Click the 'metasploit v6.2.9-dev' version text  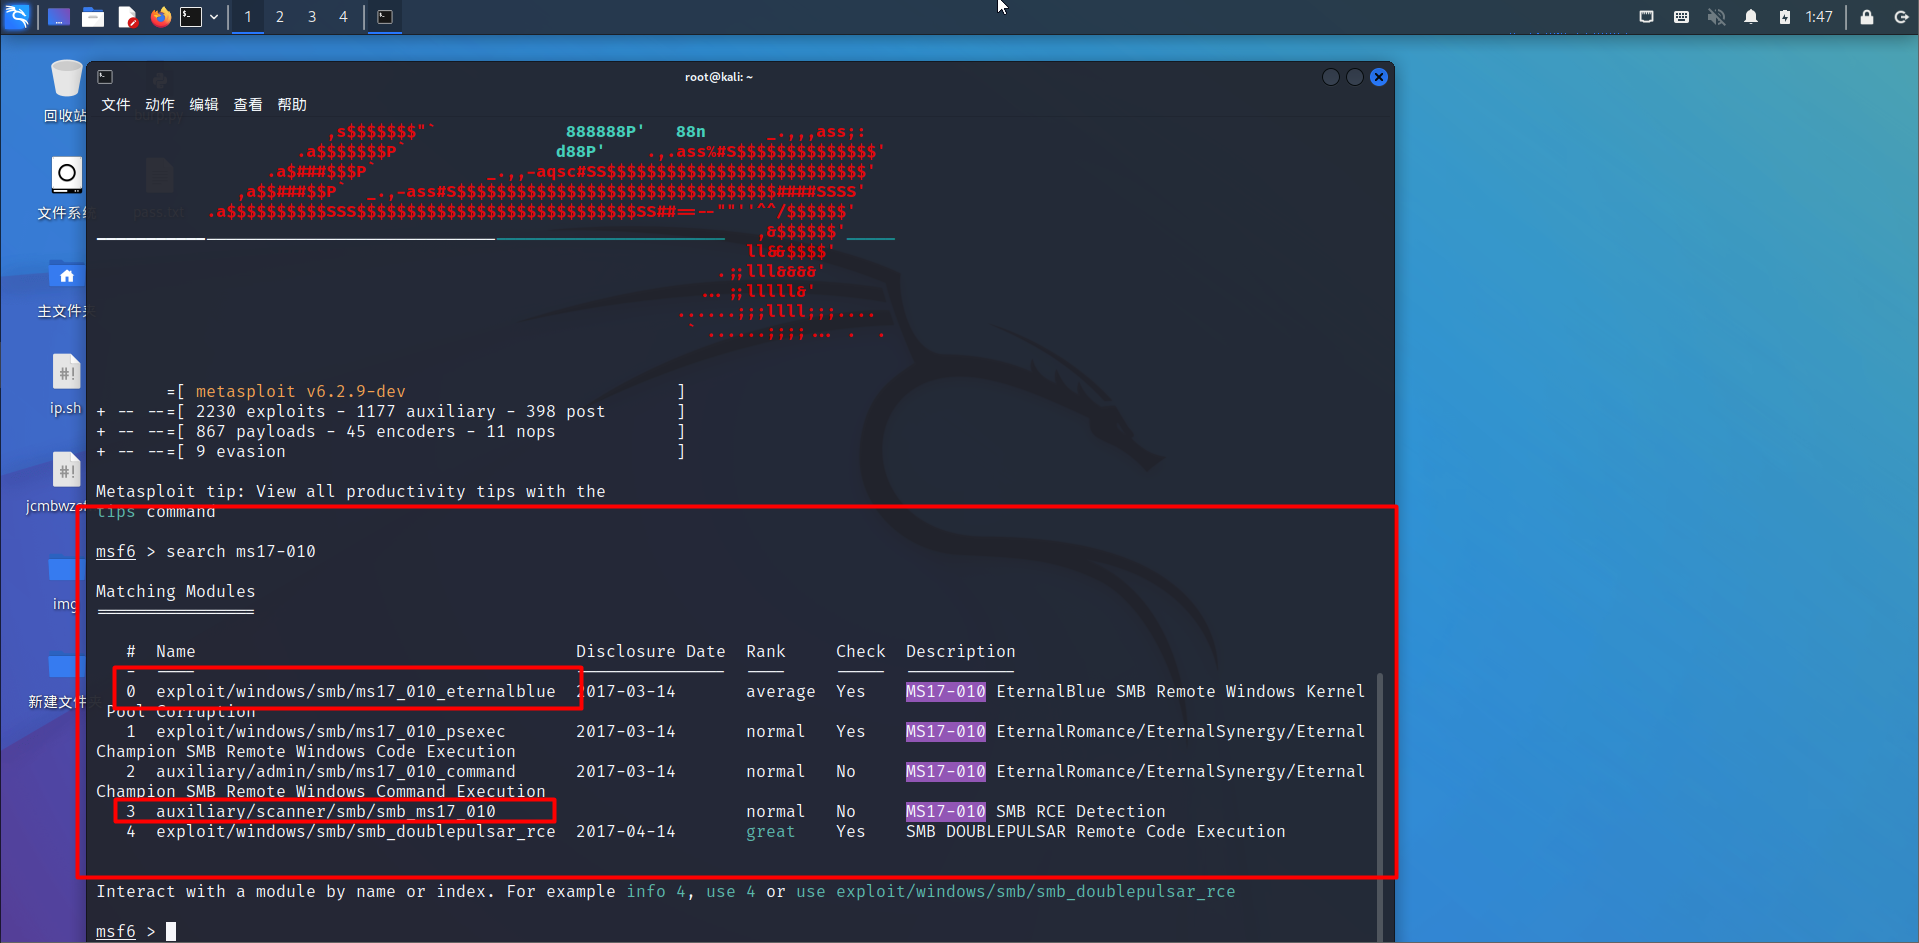pos(301,391)
